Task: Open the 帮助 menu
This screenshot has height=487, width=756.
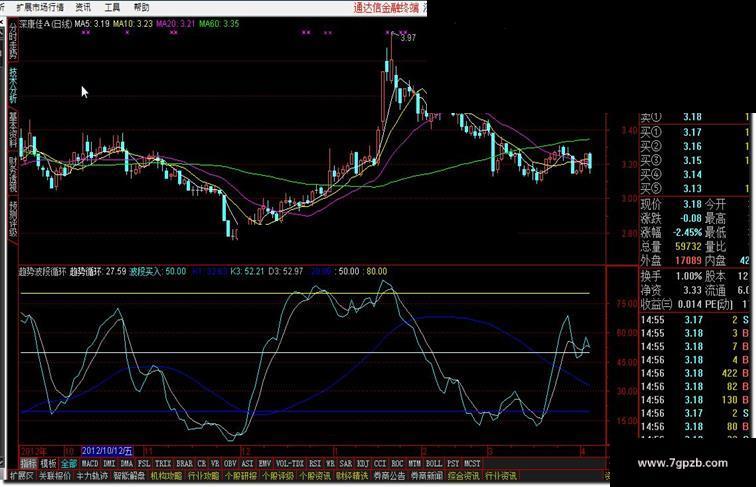Action: click(x=141, y=7)
